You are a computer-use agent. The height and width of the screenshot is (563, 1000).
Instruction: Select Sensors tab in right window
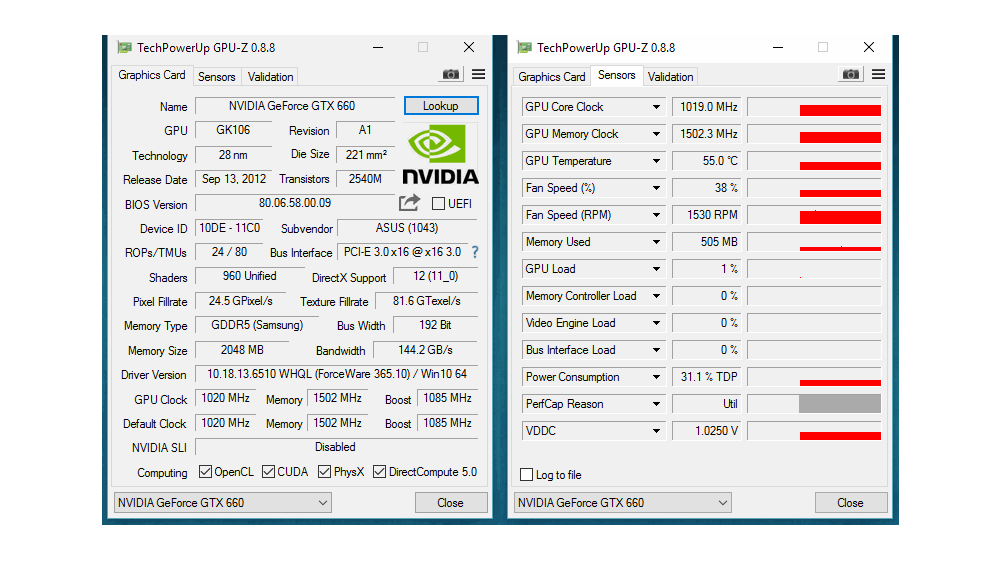[x=617, y=75]
